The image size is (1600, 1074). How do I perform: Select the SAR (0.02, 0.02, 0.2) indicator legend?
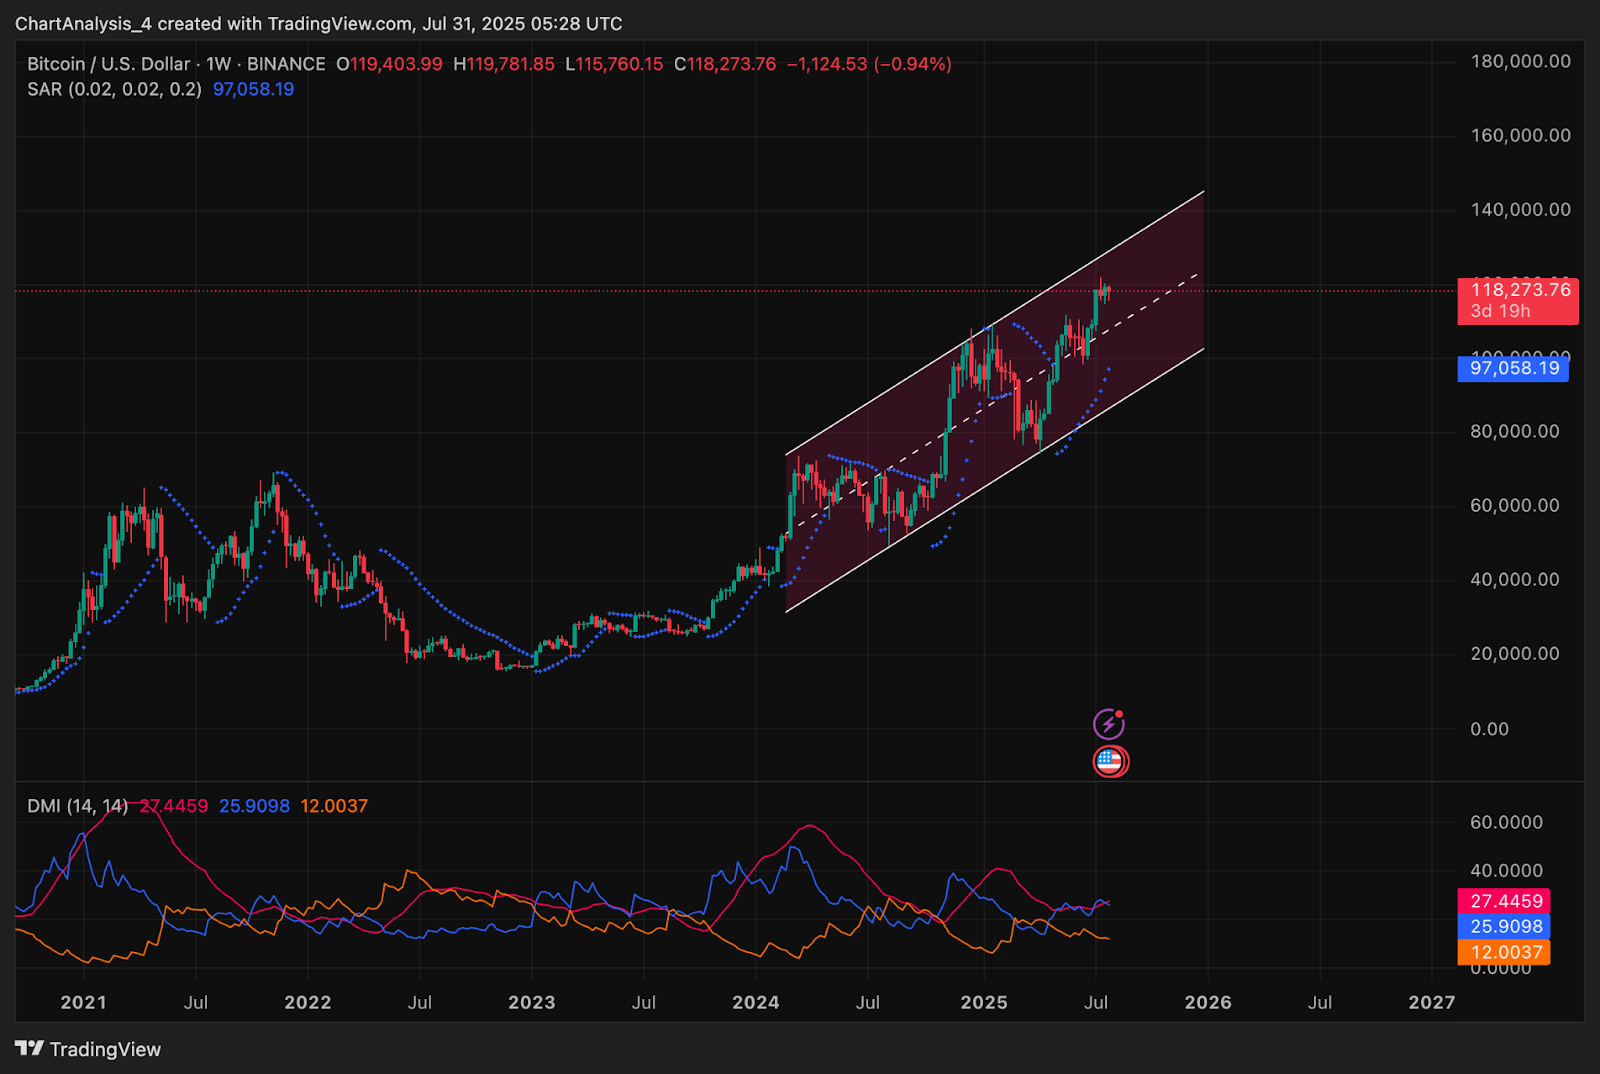tap(114, 89)
